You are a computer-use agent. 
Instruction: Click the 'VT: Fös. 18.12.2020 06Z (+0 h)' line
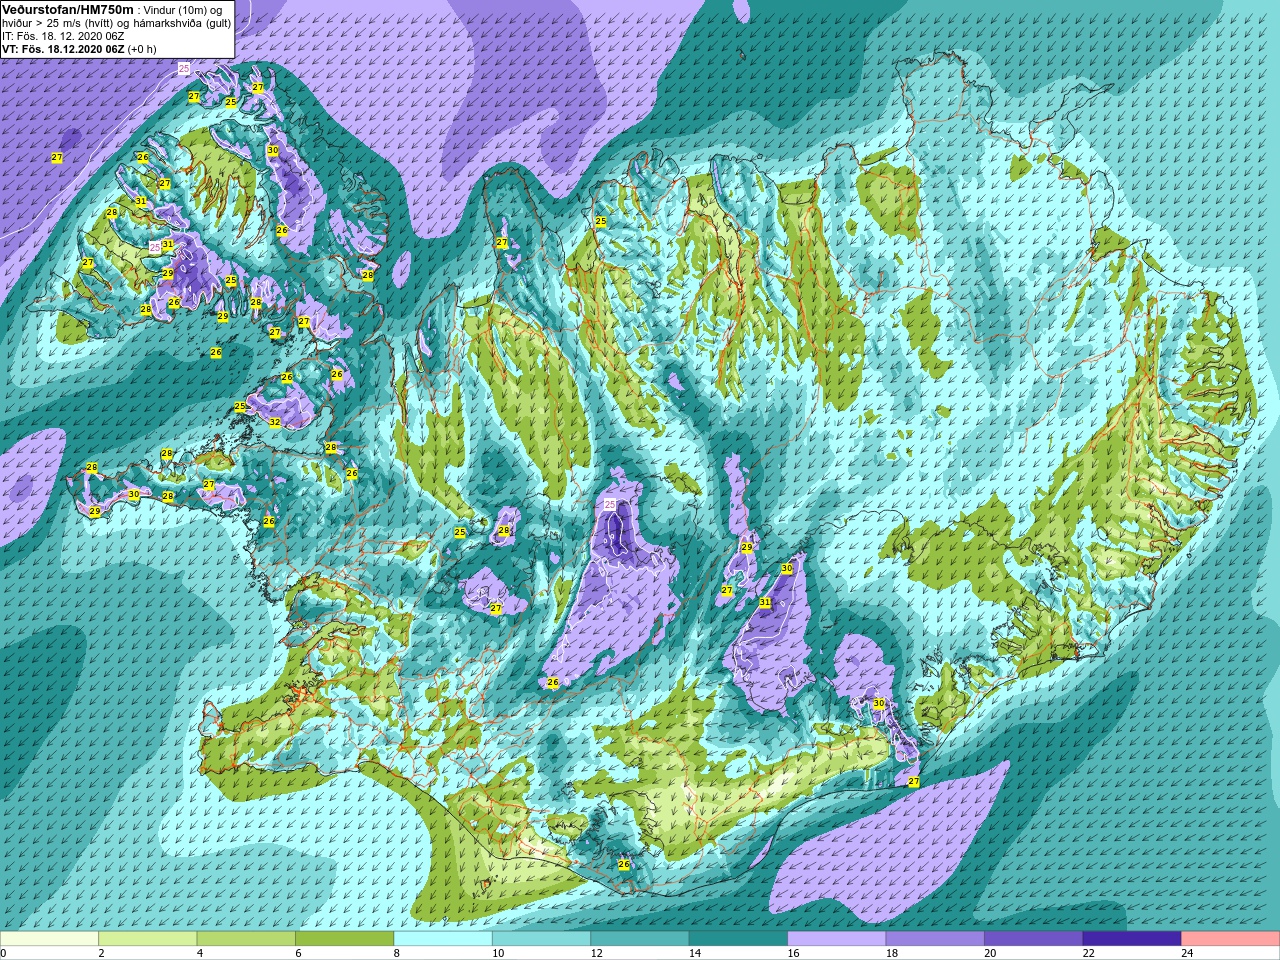pyautogui.click(x=79, y=48)
